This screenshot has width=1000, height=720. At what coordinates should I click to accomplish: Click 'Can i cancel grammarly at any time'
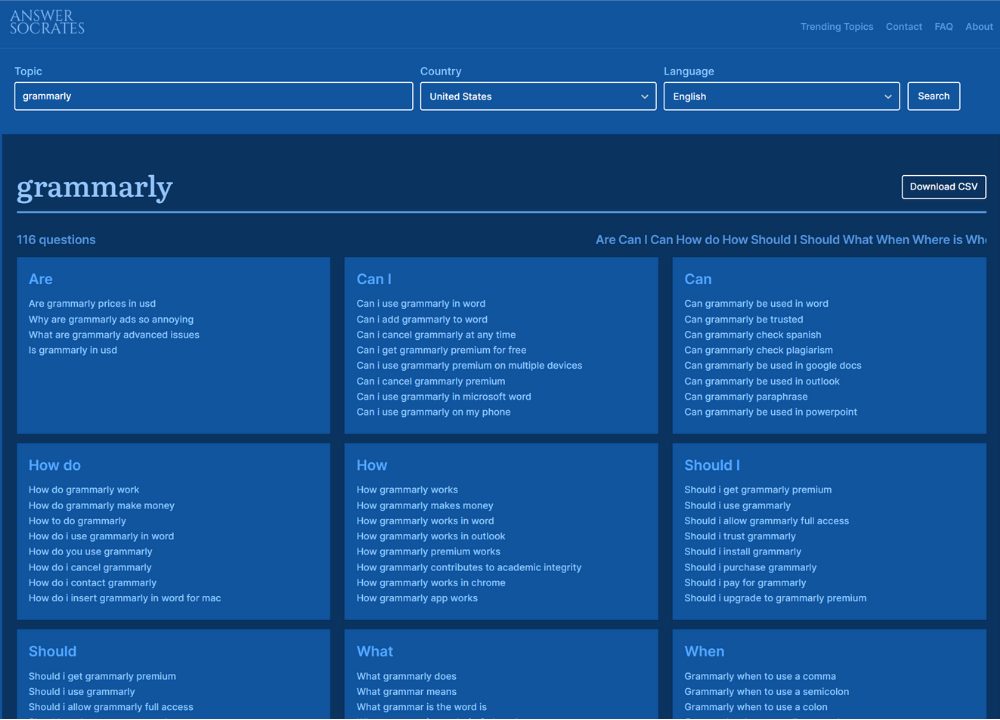click(436, 335)
